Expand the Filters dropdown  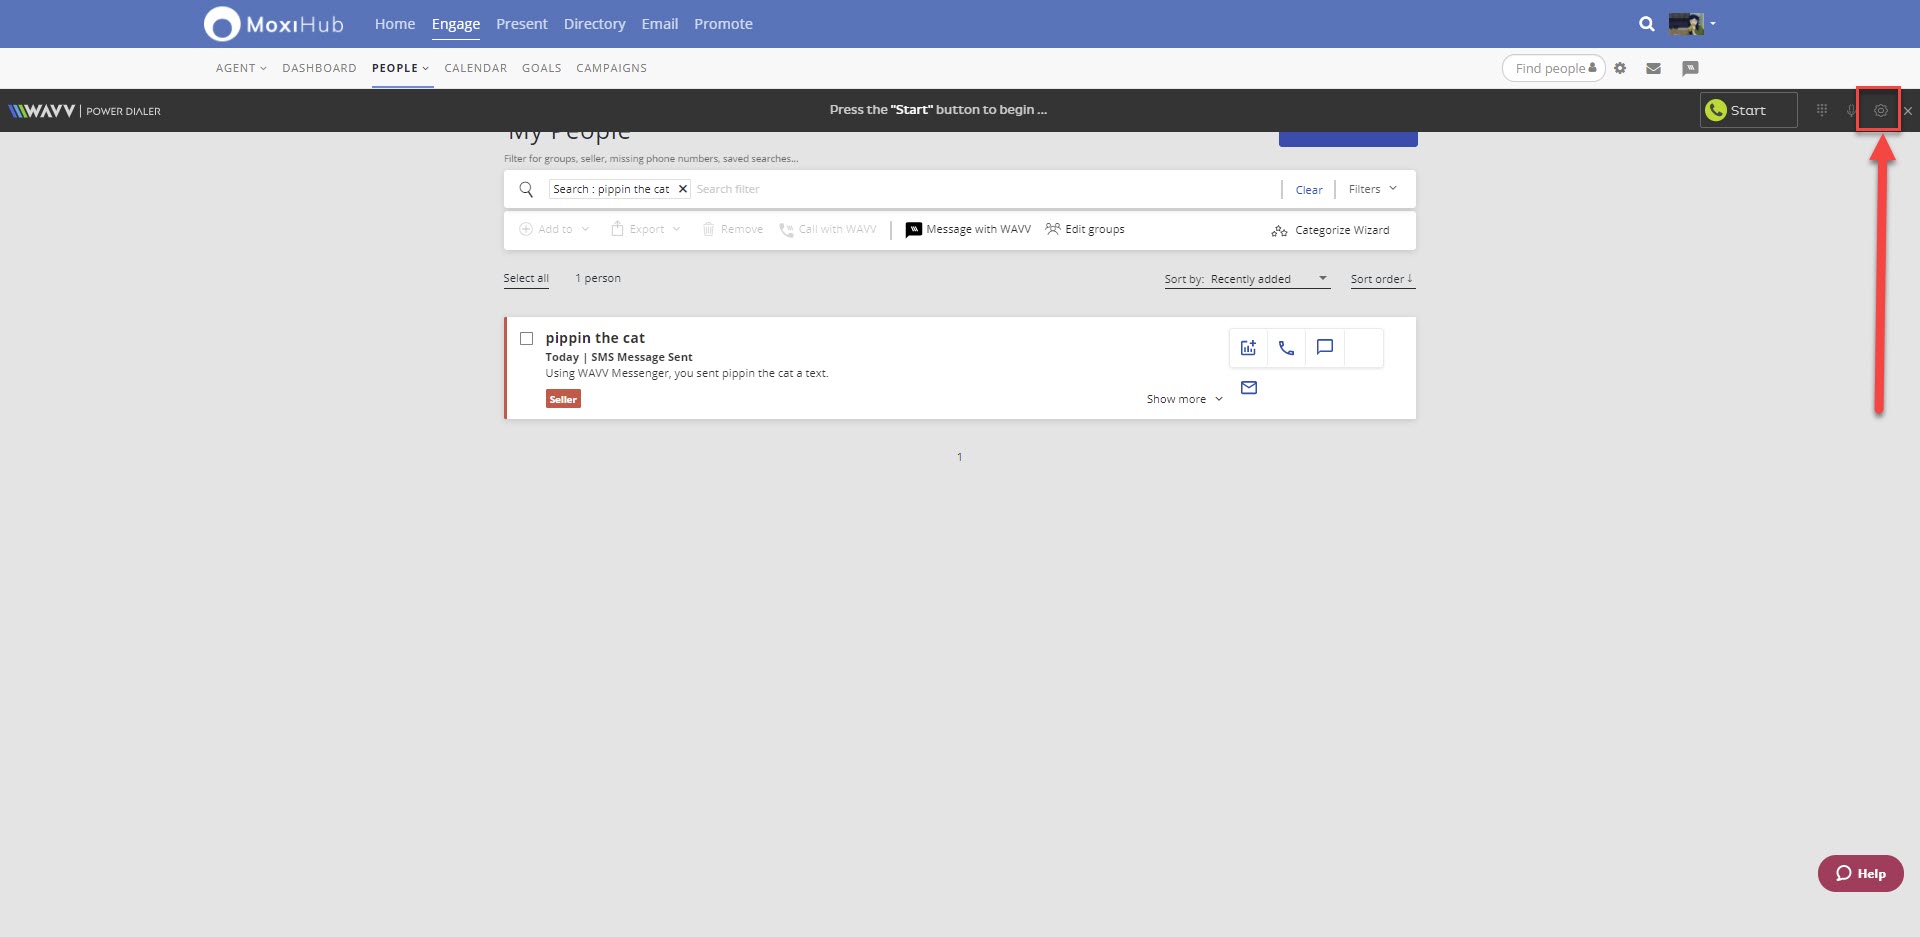click(x=1372, y=189)
